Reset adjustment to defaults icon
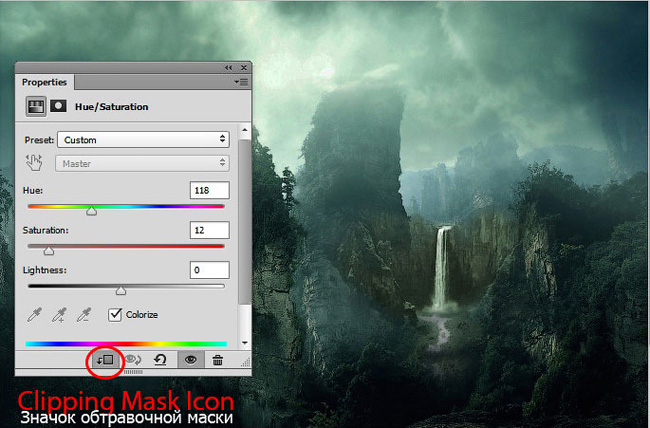 (160, 360)
